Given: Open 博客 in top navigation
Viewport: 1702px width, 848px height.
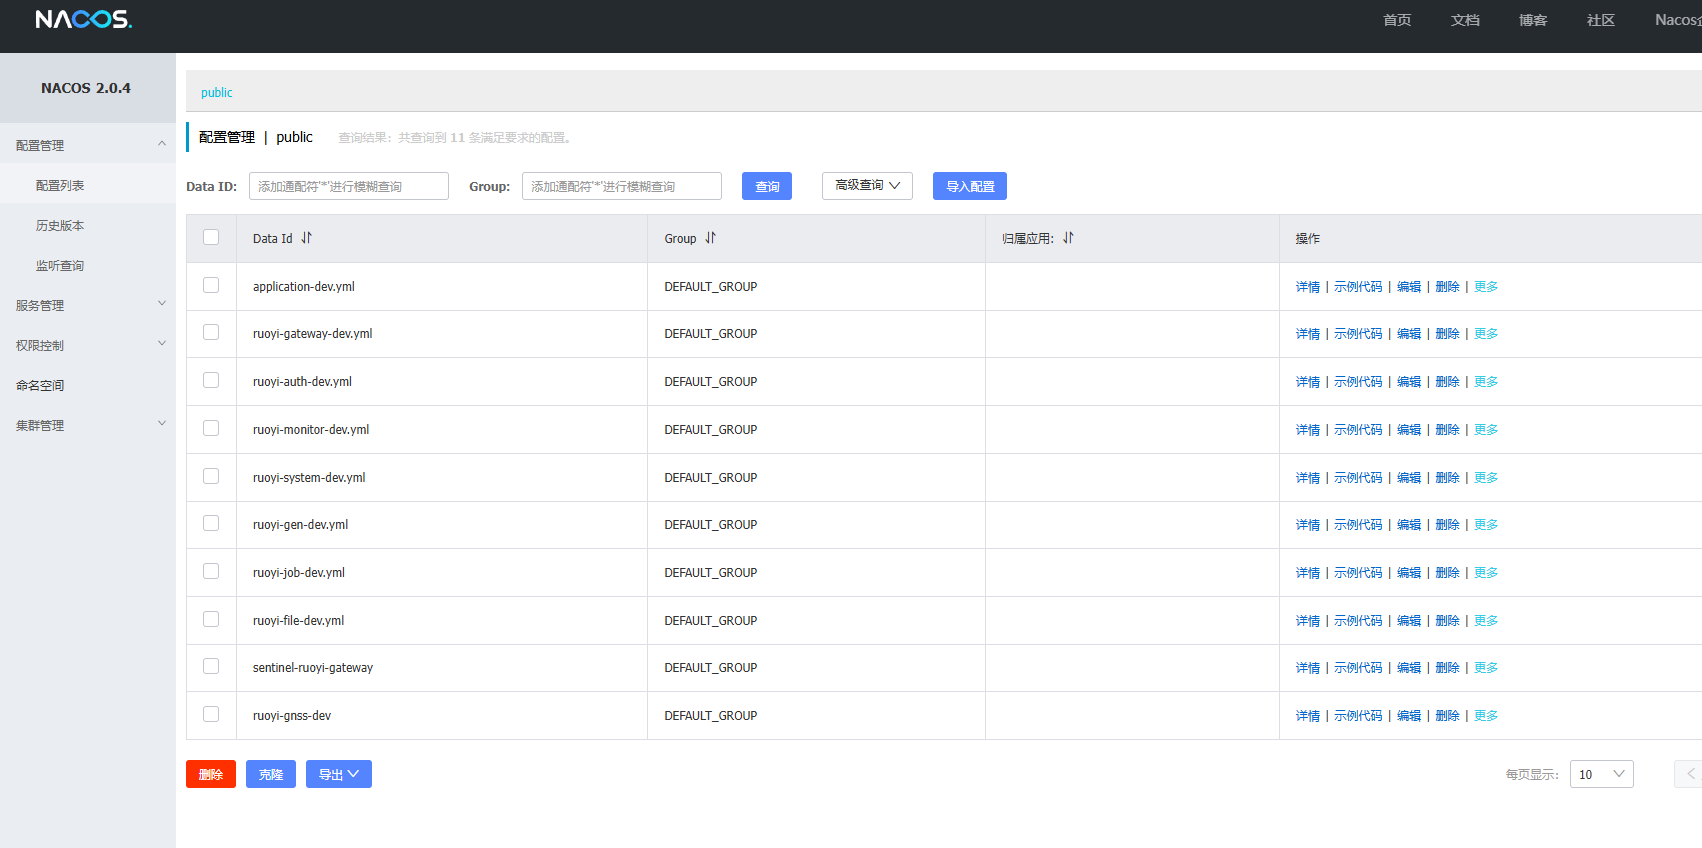Looking at the screenshot, I should (1533, 20).
